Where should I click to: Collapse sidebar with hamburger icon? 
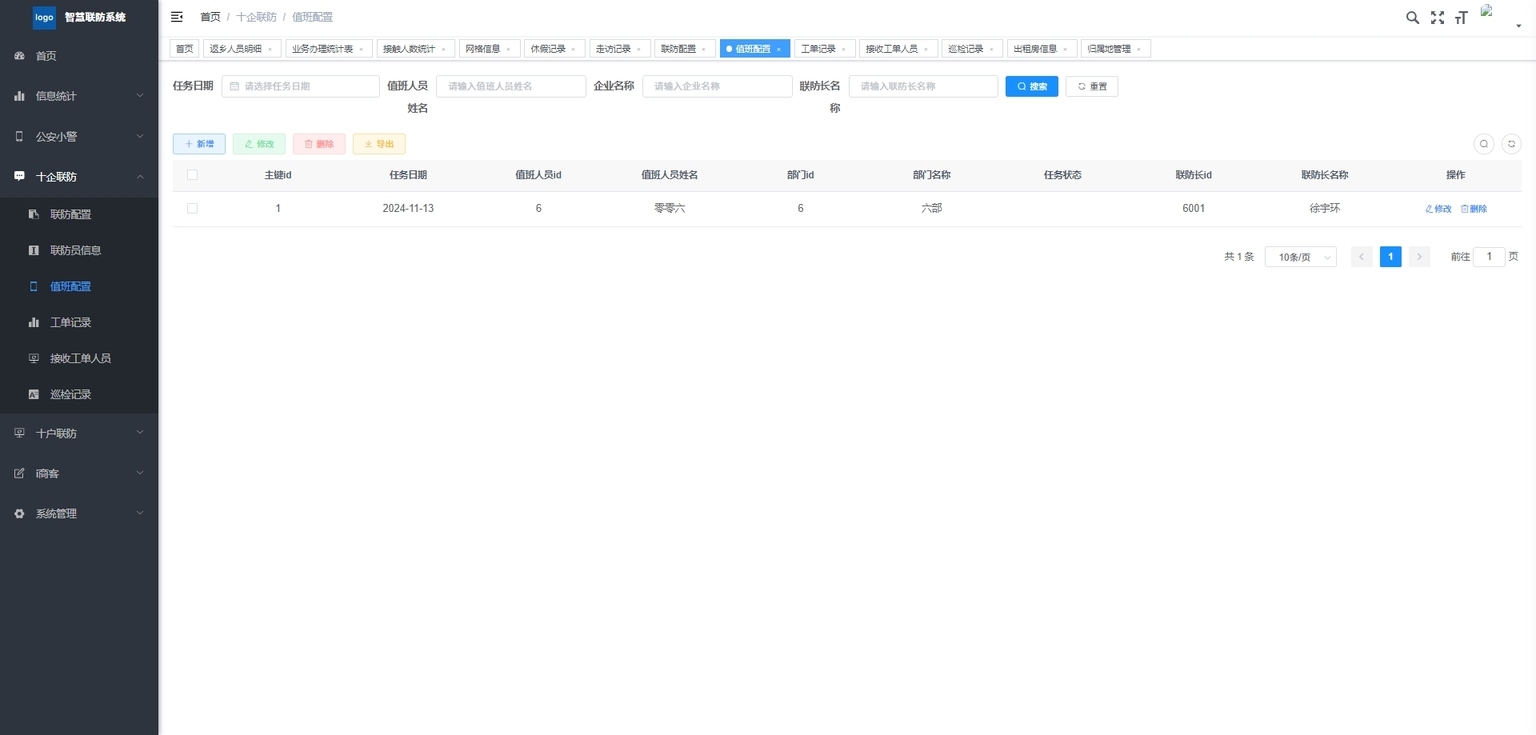pos(177,17)
